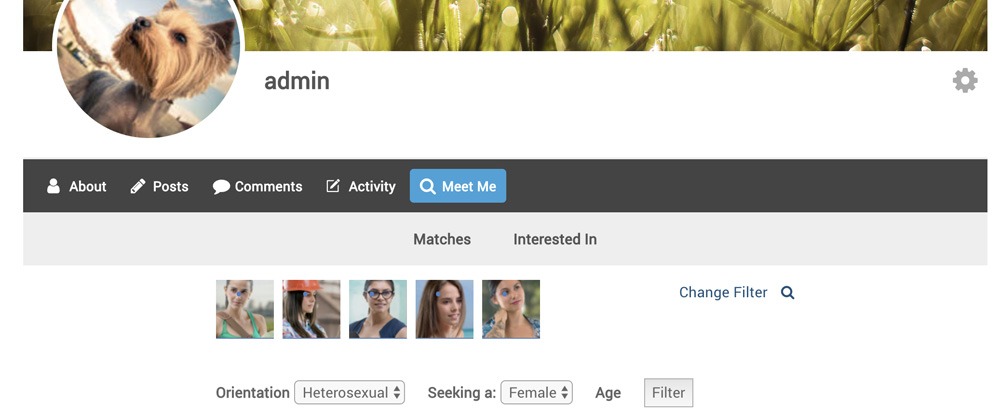
Task: Open the settings gear icon
Action: pos(964,81)
